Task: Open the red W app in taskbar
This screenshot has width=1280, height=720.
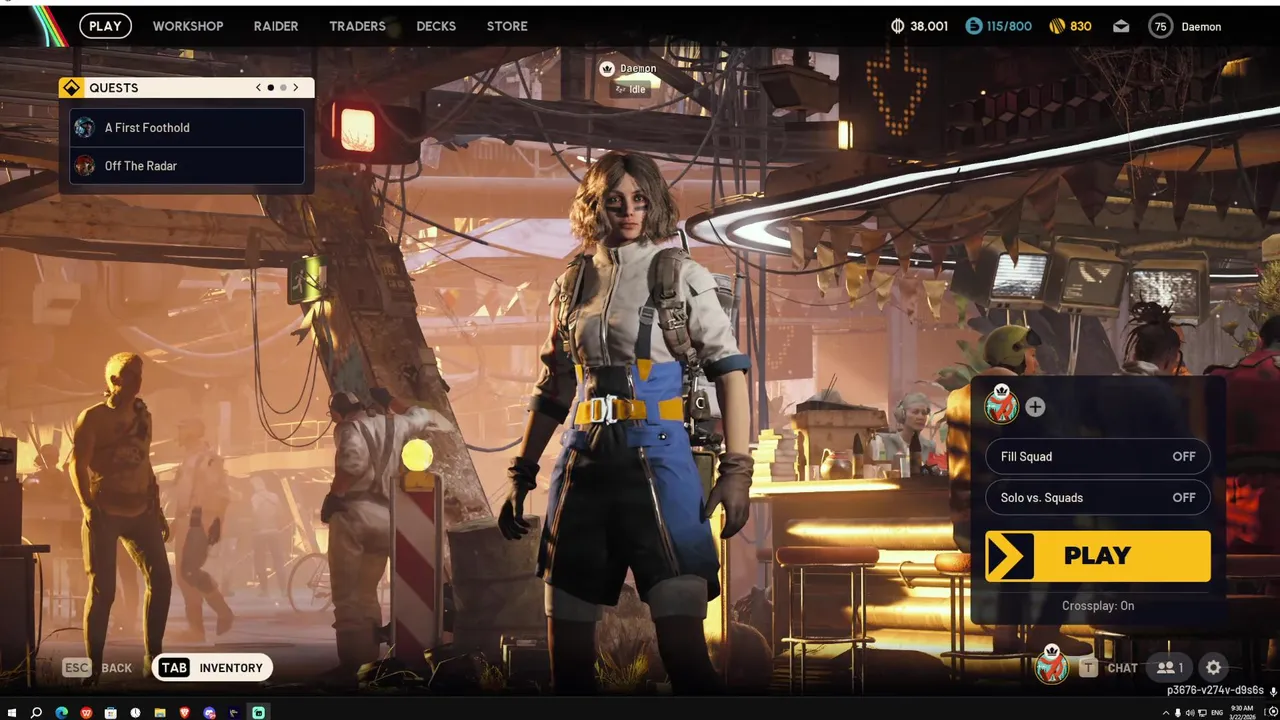Action: 86,713
